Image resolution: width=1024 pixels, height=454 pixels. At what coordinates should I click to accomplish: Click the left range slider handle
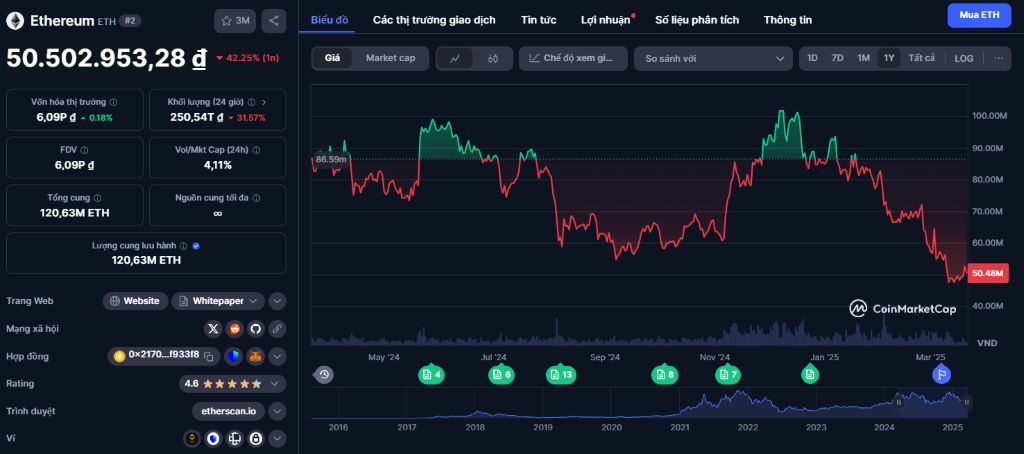(x=898, y=402)
